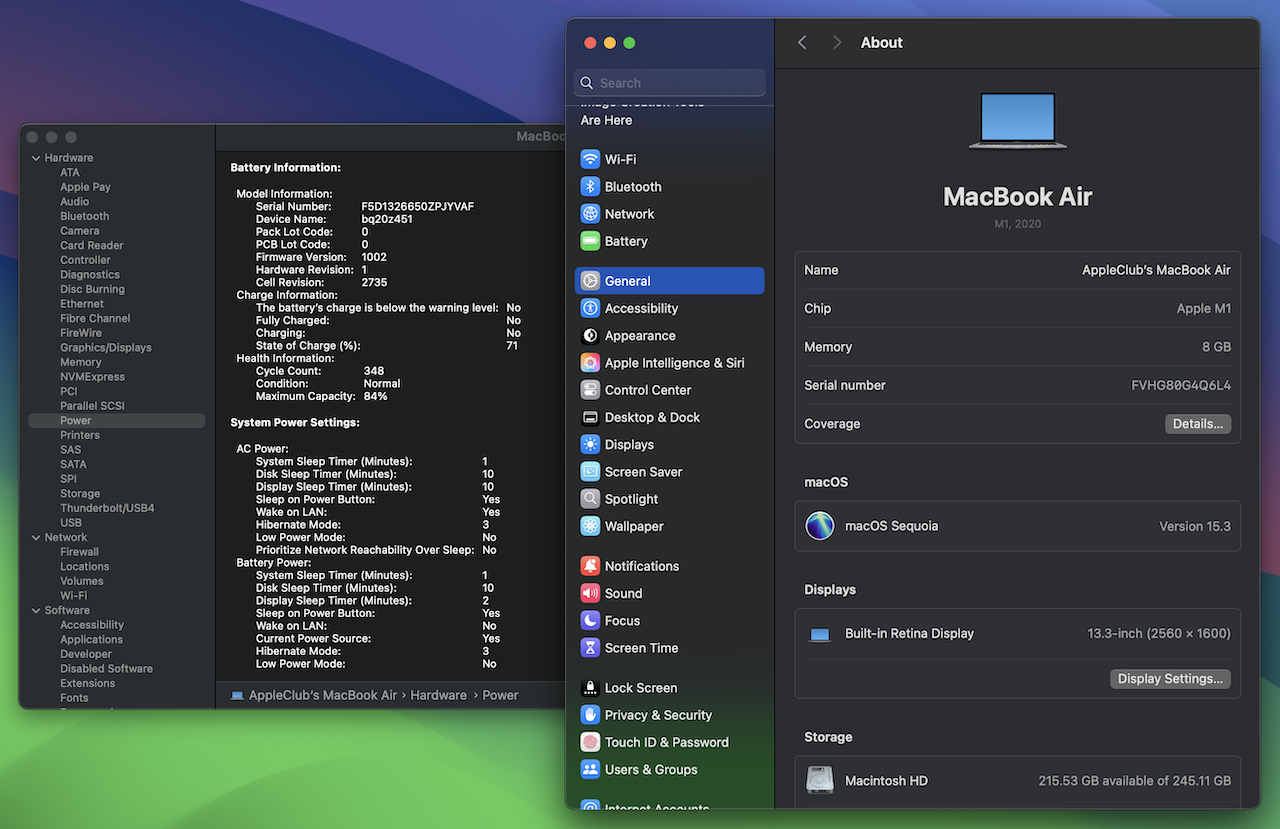The width and height of the screenshot is (1280, 829).
Task: Click 13.3-inch (2560 × 1600) display text
Action: tap(1159, 634)
